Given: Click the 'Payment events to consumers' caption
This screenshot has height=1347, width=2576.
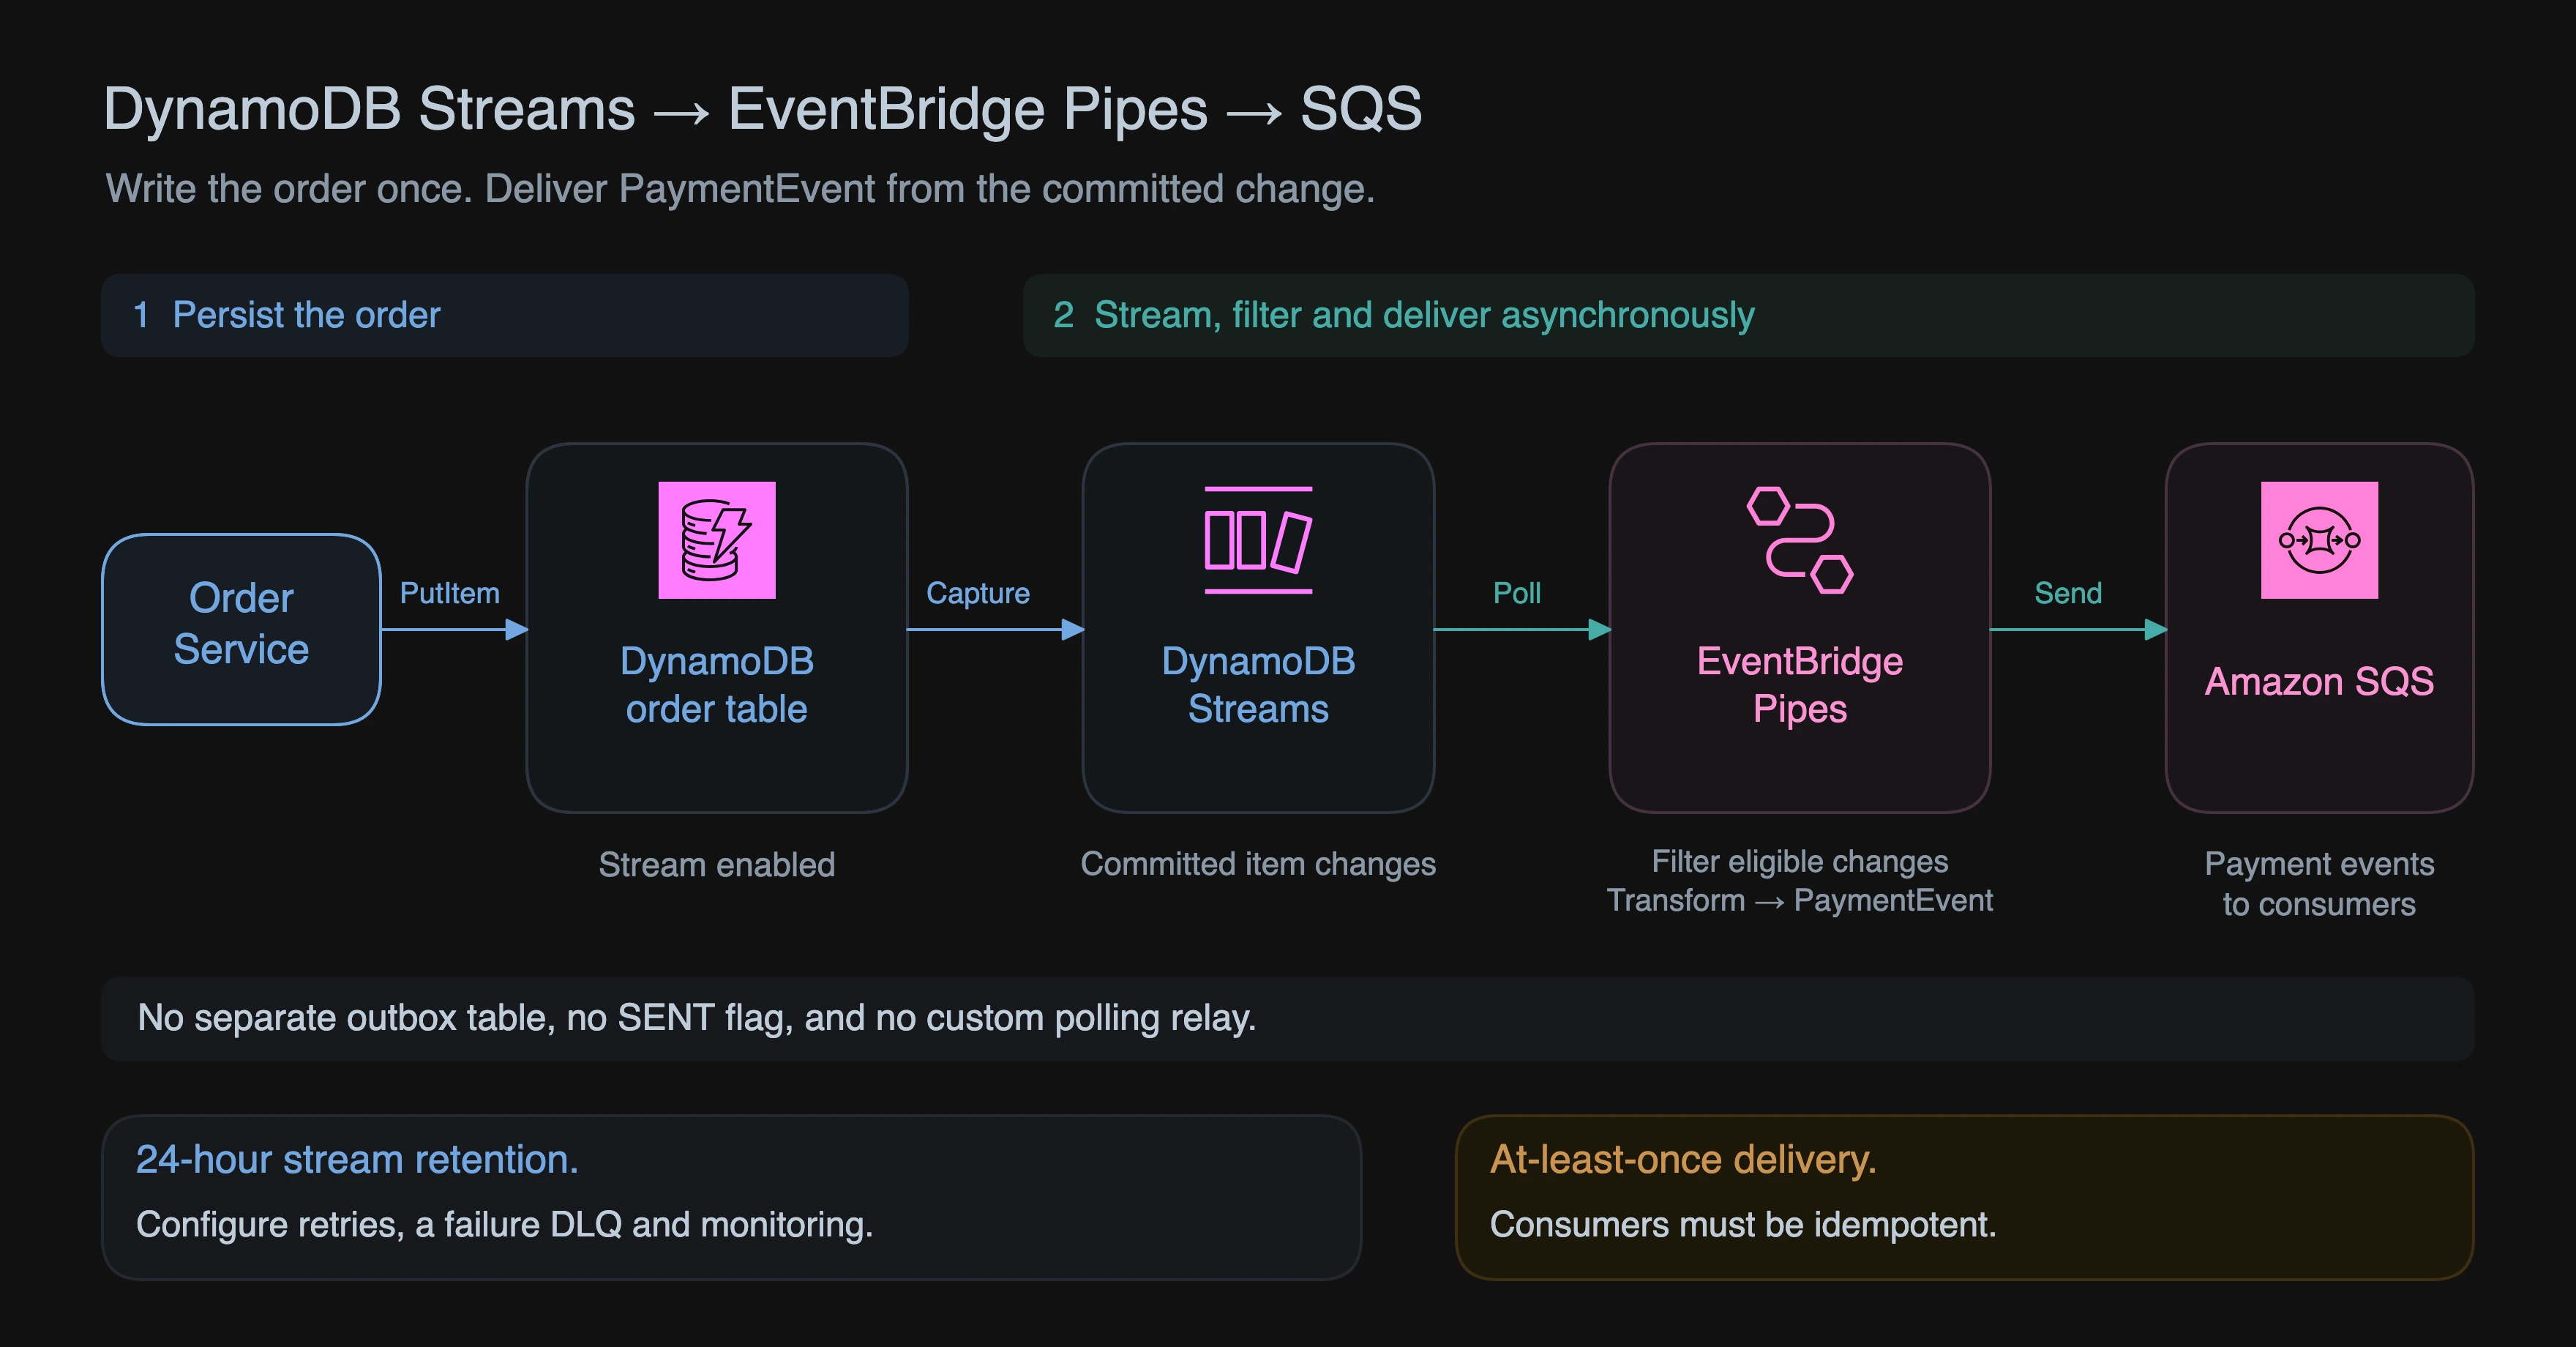Looking at the screenshot, I should (2319, 884).
